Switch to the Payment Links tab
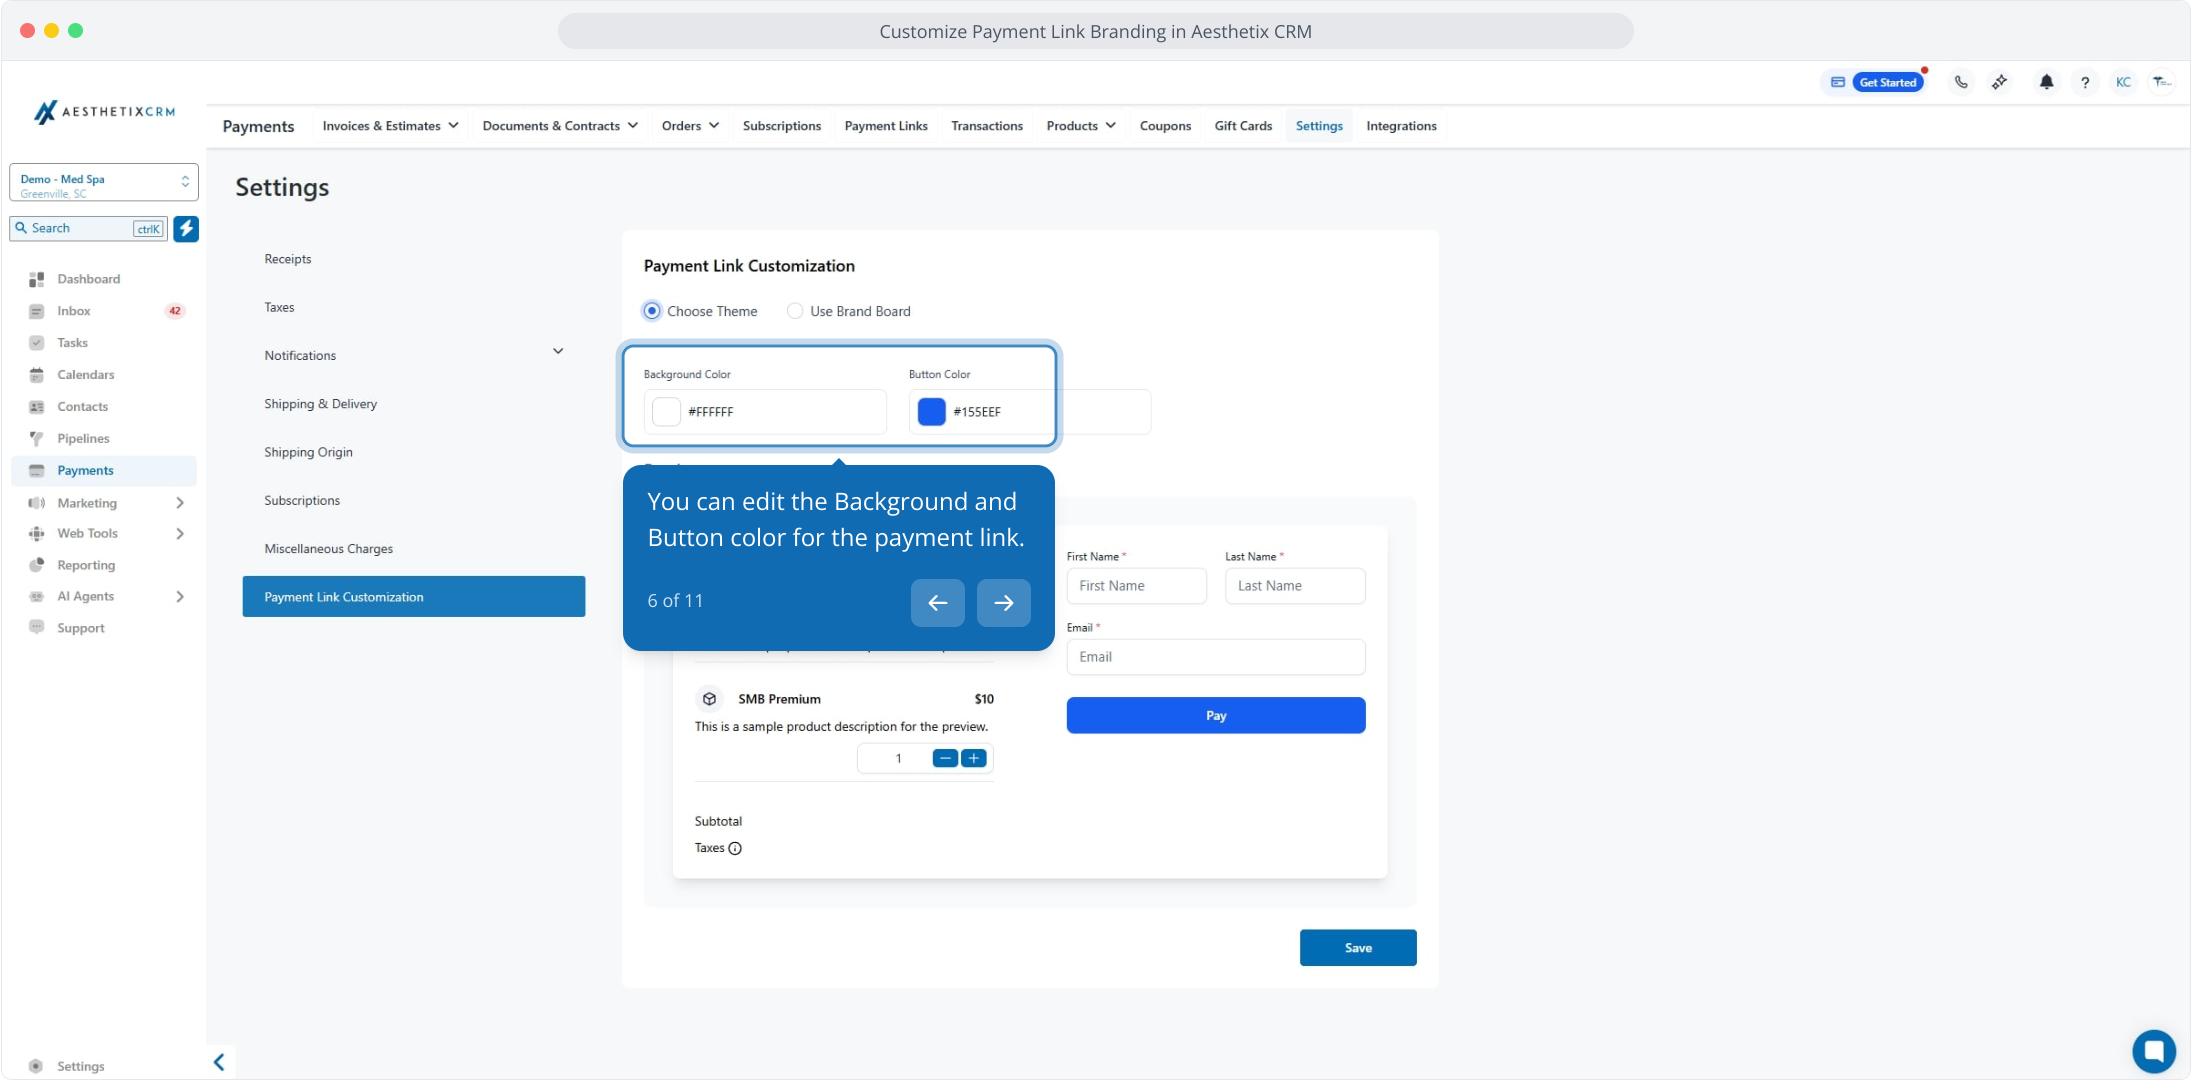 click(886, 126)
